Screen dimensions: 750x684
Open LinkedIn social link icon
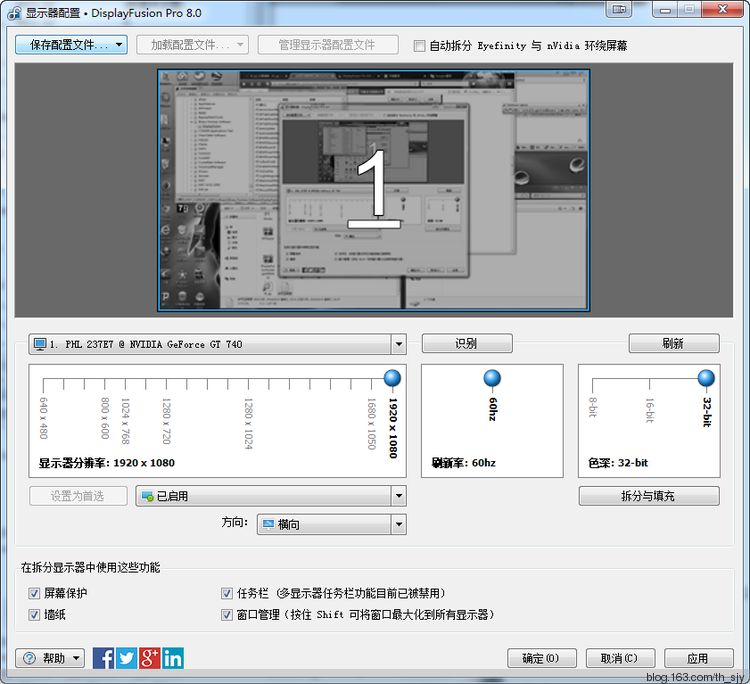(x=173, y=659)
